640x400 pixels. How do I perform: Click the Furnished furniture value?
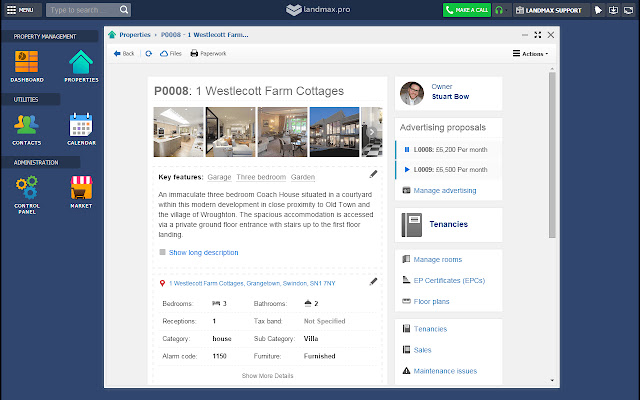click(x=319, y=356)
